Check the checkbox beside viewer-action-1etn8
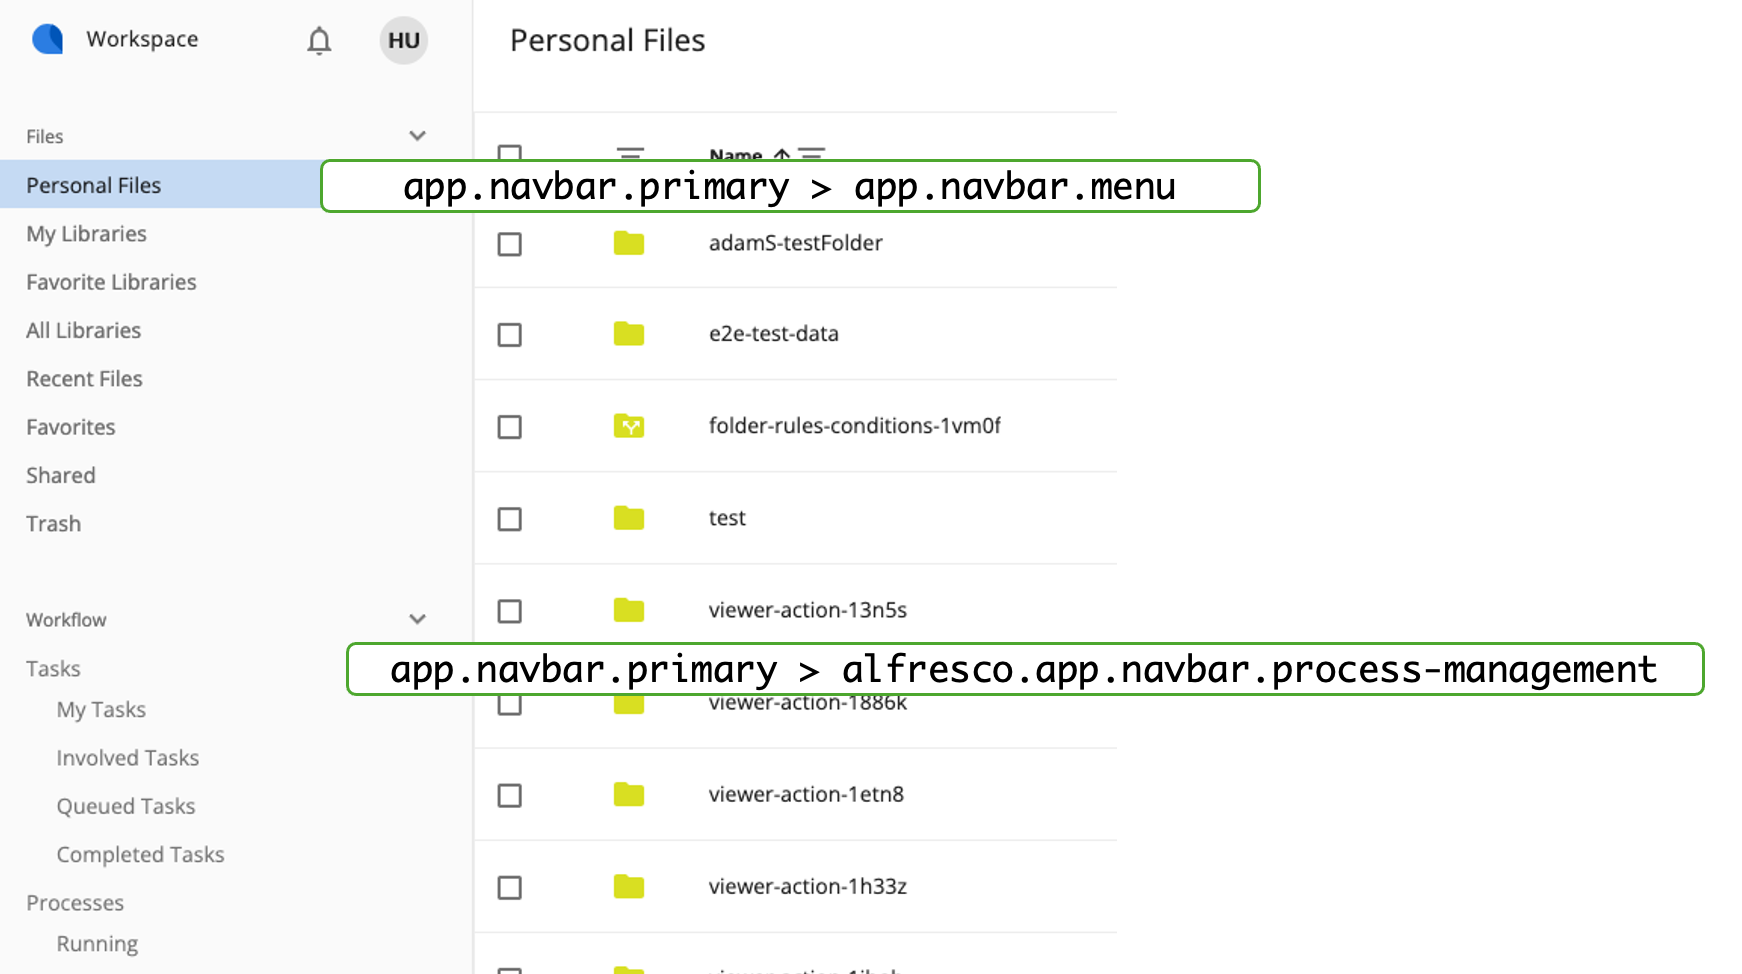Image resolution: width=1742 pixels, height=974 pixels. 510,795
